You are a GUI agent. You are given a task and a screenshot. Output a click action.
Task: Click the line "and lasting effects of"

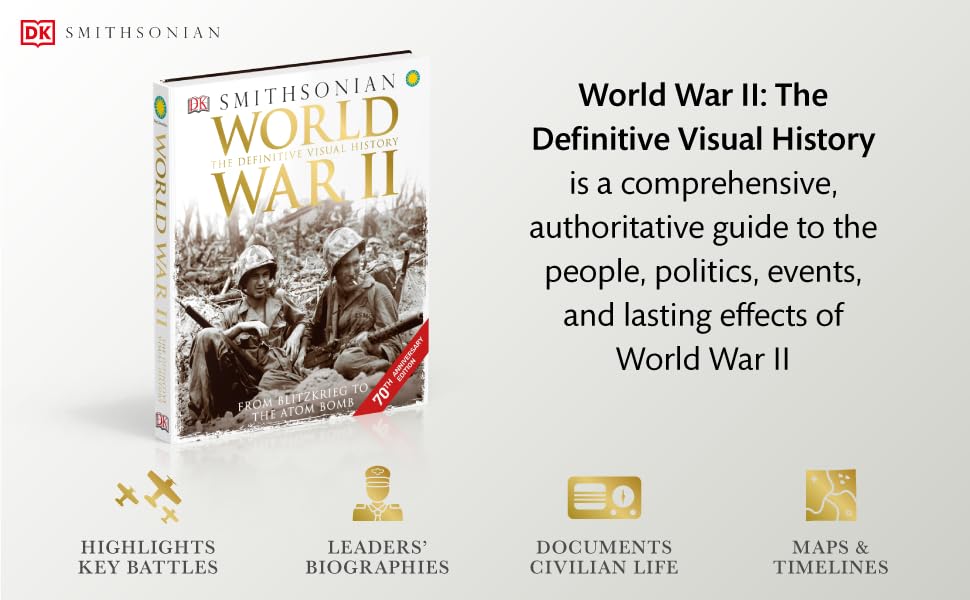point(703,315)
